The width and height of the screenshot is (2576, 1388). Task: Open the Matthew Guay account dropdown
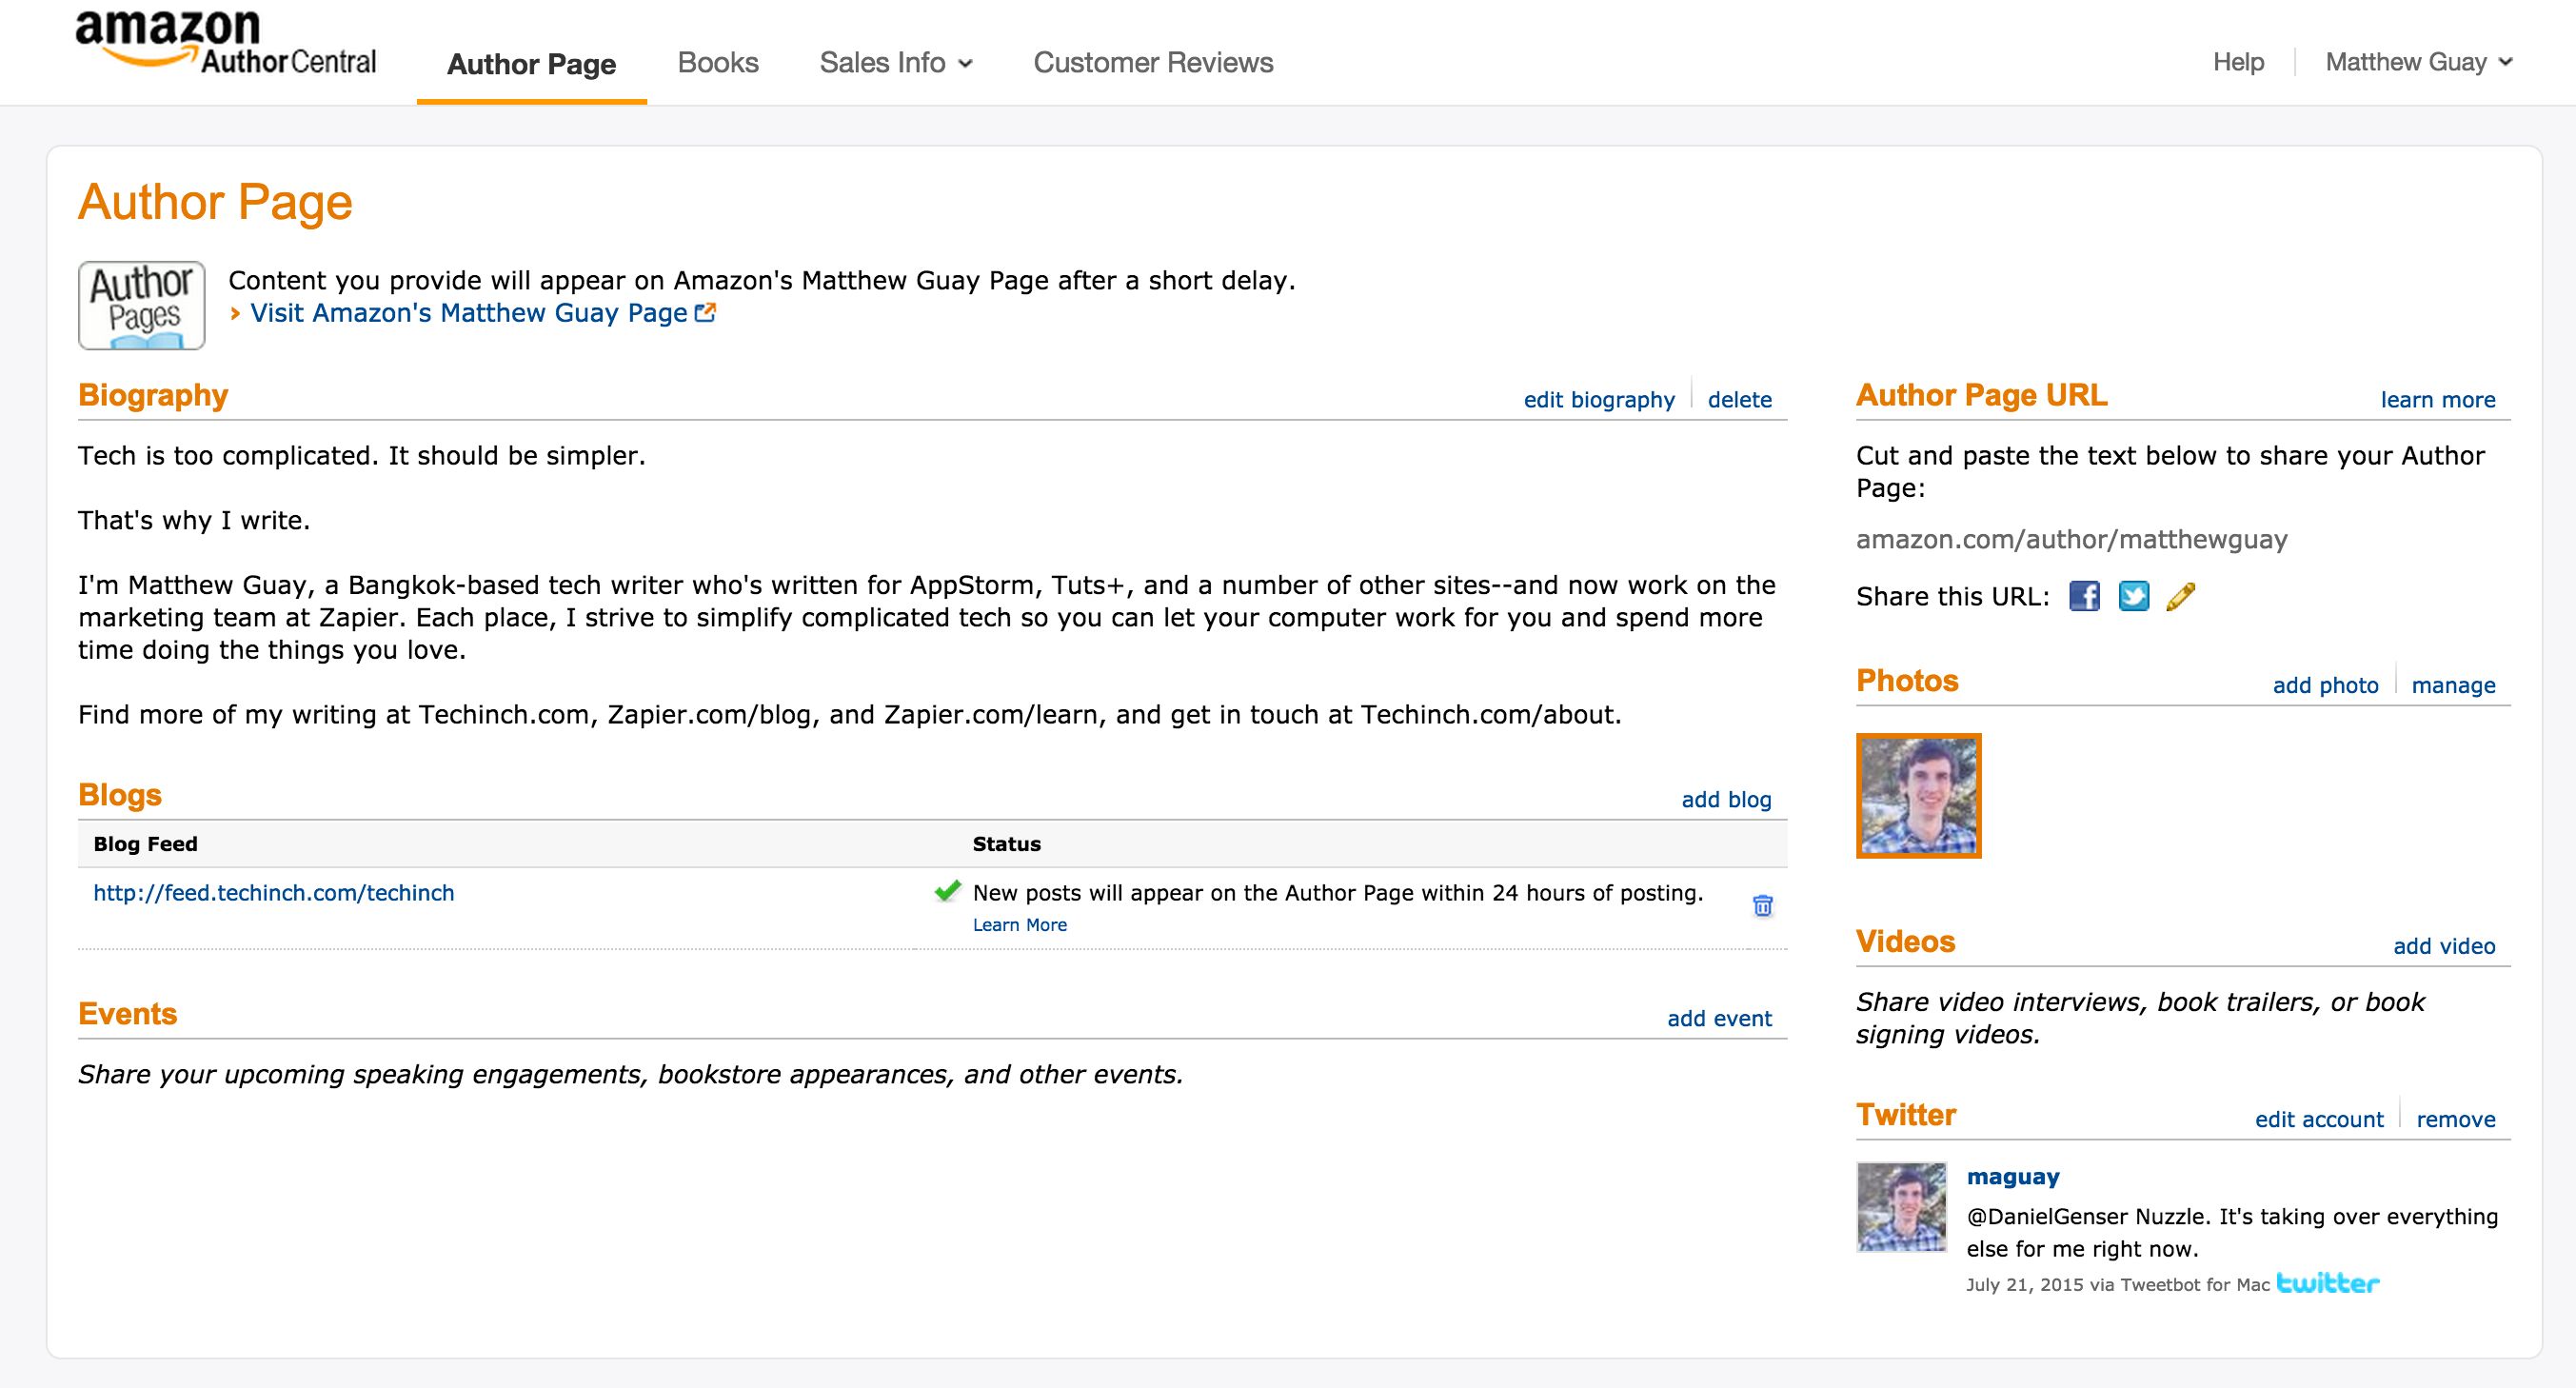click(x=2418, y=63)
